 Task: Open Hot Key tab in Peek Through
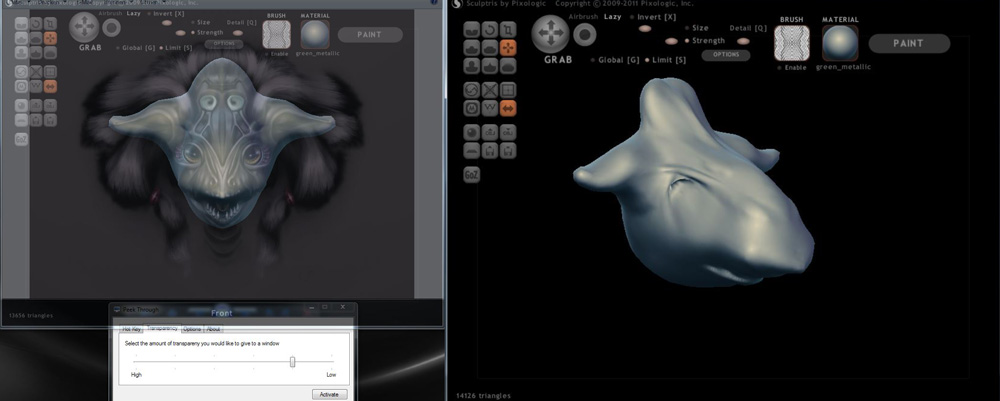(132, 329)
